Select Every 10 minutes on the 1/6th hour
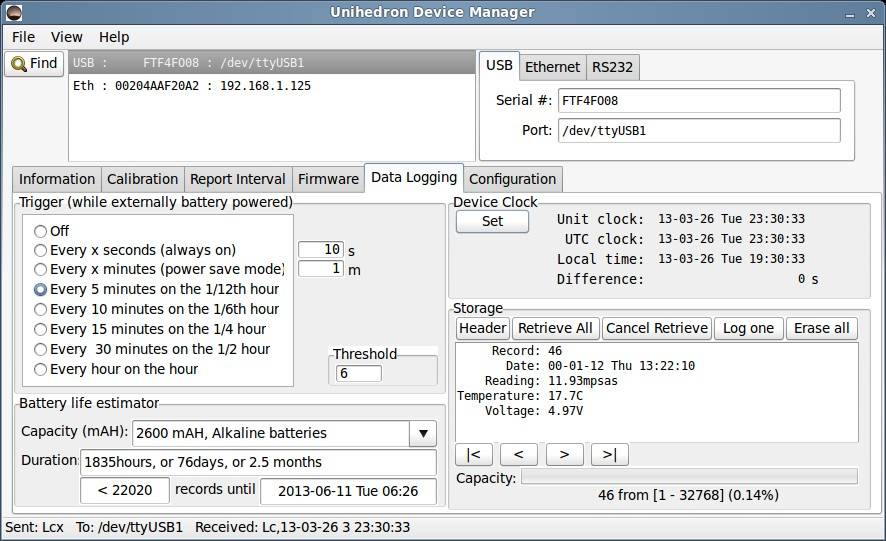Screen dimensions: 886x541 (x=41, y=309)
